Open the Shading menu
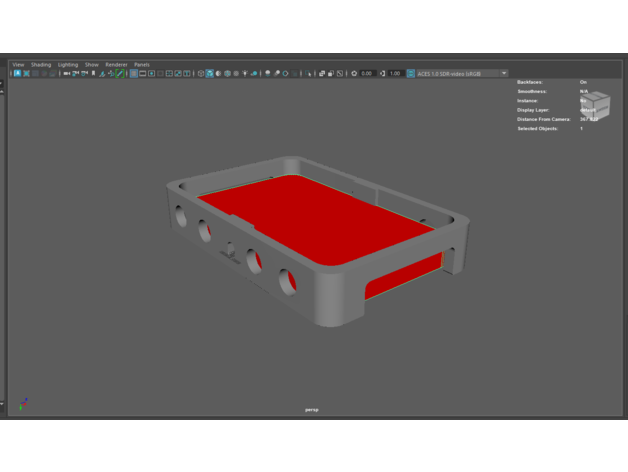The image size is (628, 472). [41, 64]
